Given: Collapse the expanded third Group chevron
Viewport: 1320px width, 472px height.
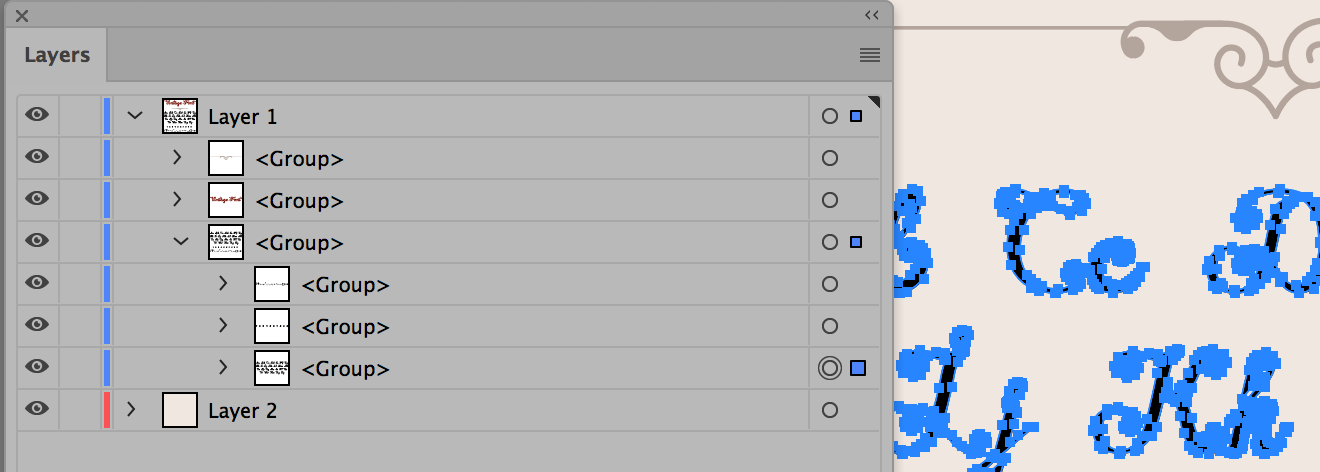Looking at the screenshot, I should pyautogui.click(x=182, y=242).
